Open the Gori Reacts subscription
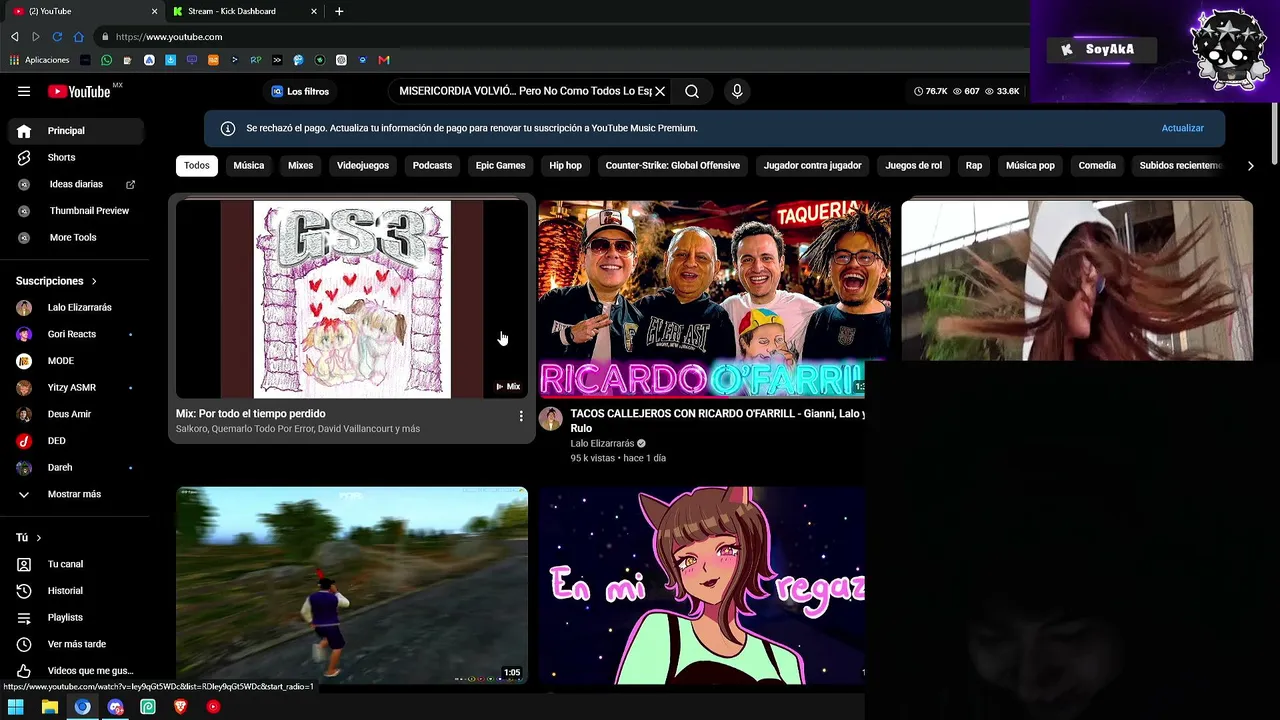Viewport: 1280px width, 720px height. (x=76, y=334)
